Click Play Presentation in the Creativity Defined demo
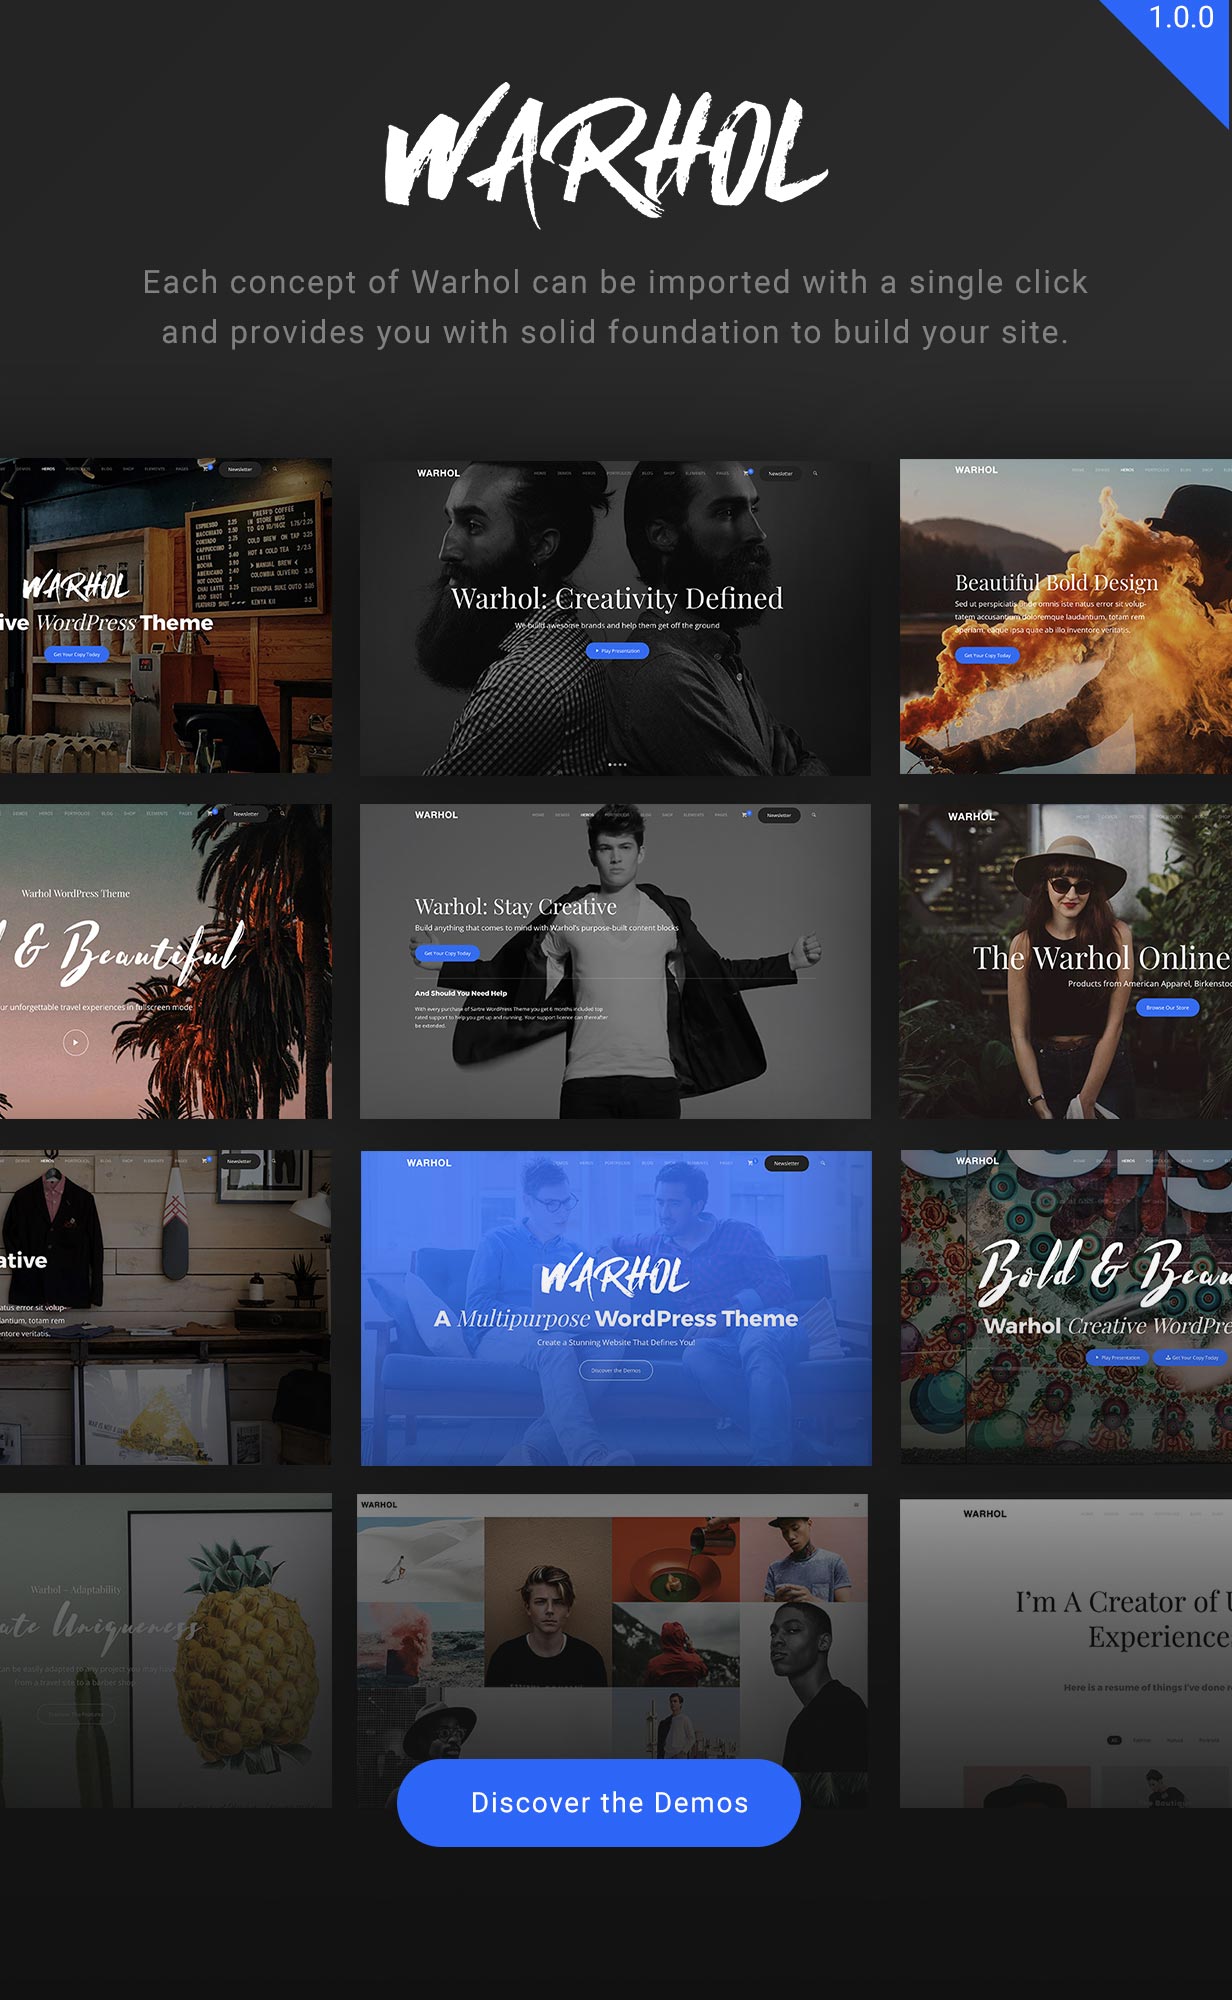Screen dimensions: 1232x2000 (617, 651)
